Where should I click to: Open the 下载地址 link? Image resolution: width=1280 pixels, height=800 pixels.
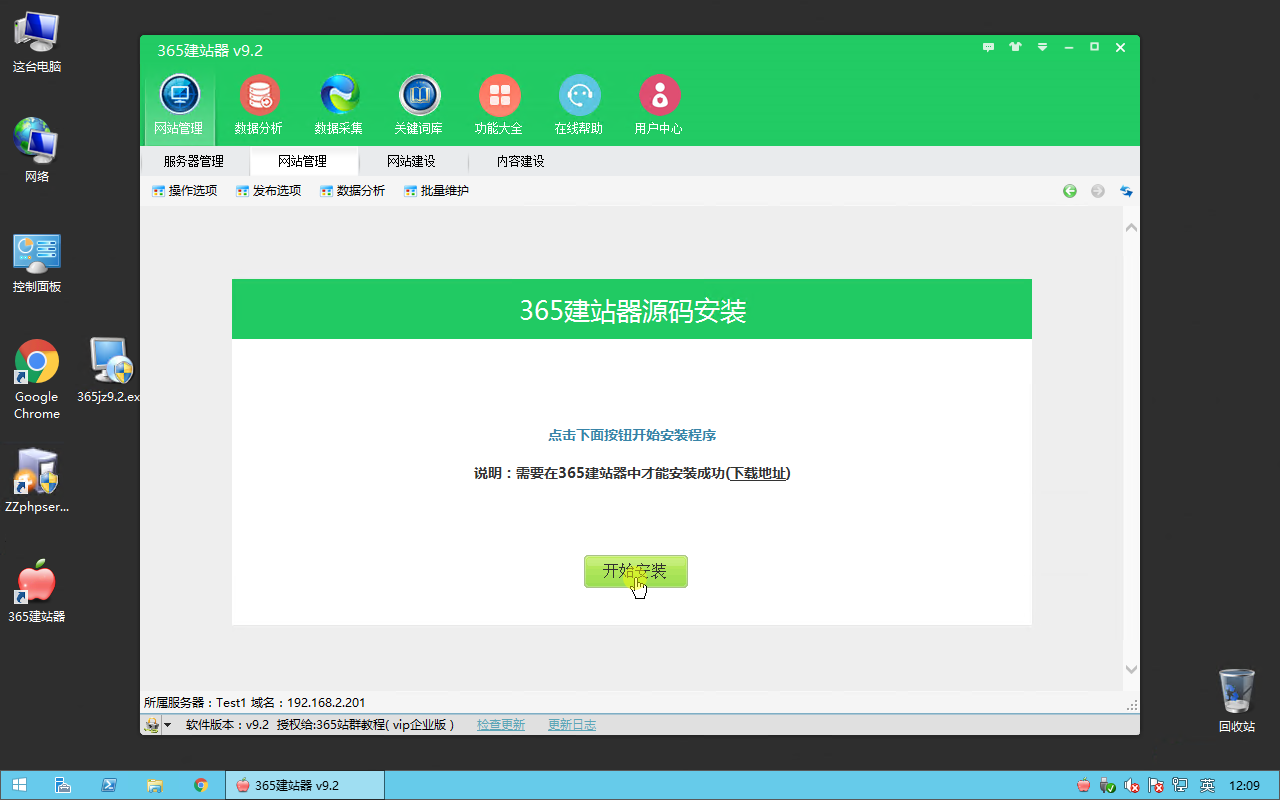coord(758,473)
